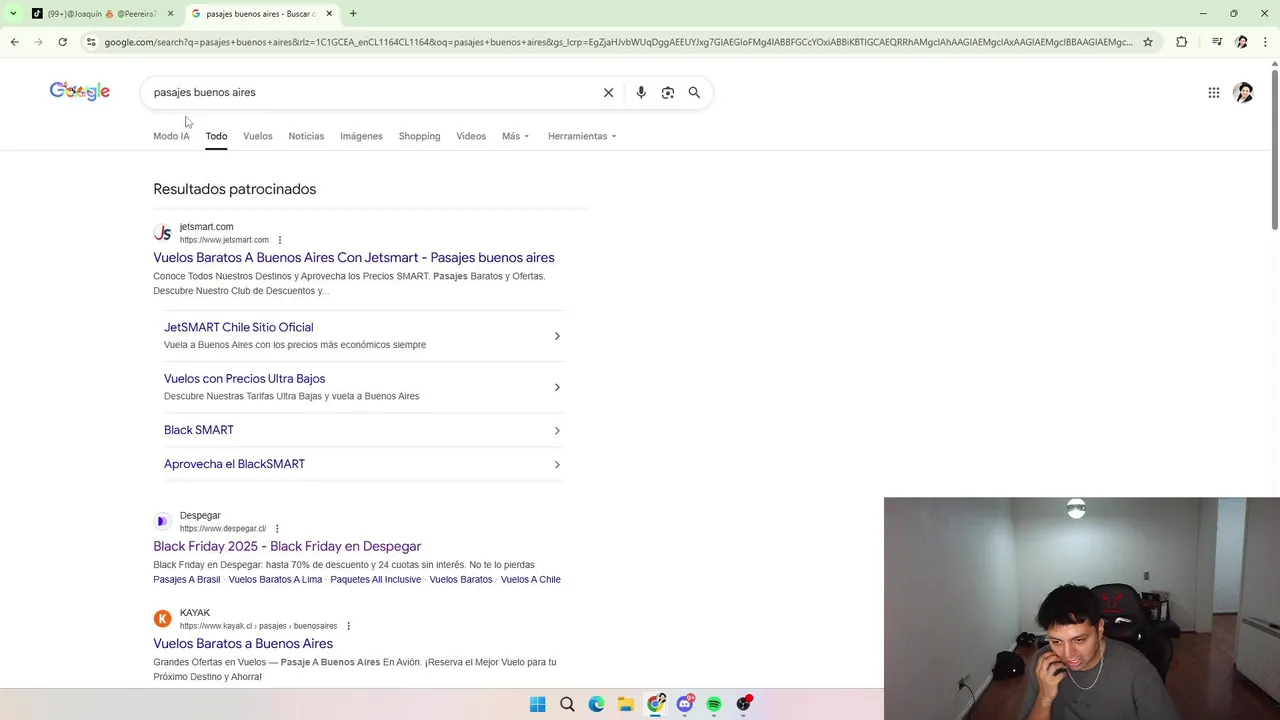
Task: Click the magnifying glass search button
Action: tap(694, 92)
